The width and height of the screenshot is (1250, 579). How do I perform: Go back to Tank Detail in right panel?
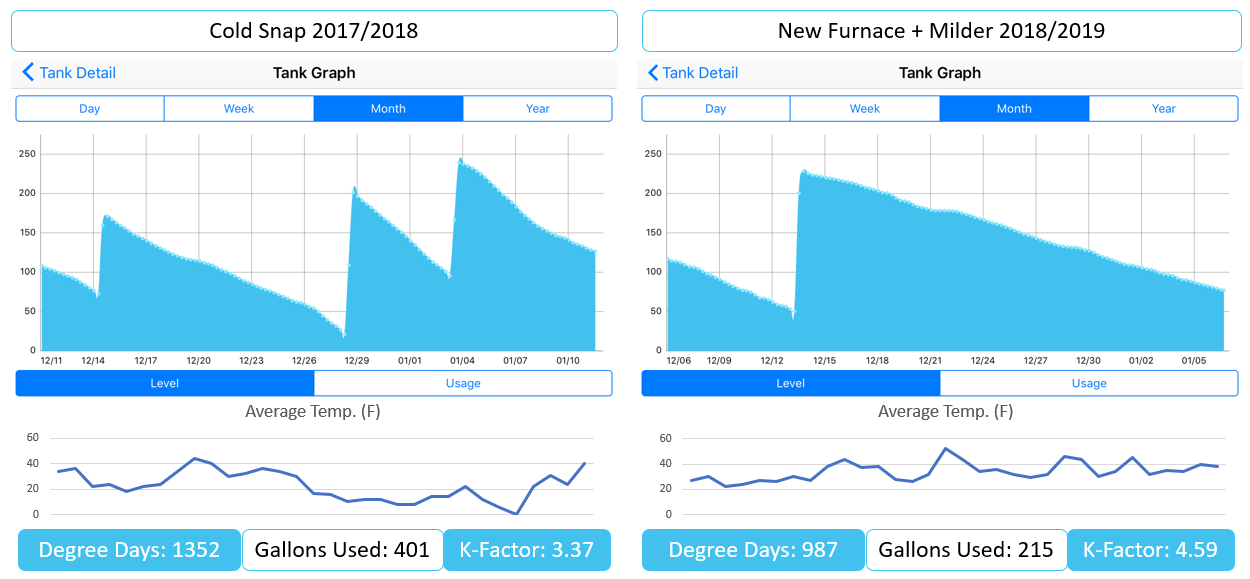(694, 73)
